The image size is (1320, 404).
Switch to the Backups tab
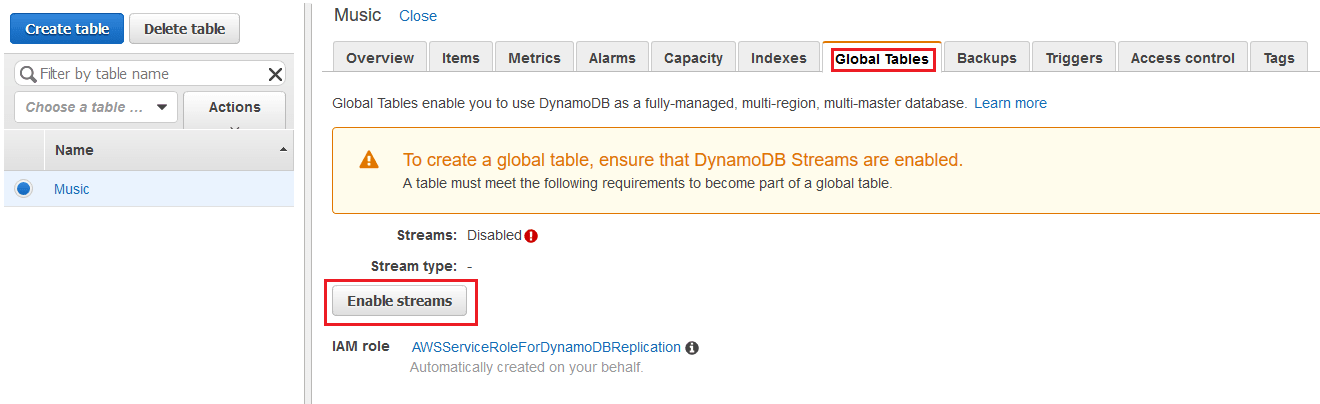[986, 58]
